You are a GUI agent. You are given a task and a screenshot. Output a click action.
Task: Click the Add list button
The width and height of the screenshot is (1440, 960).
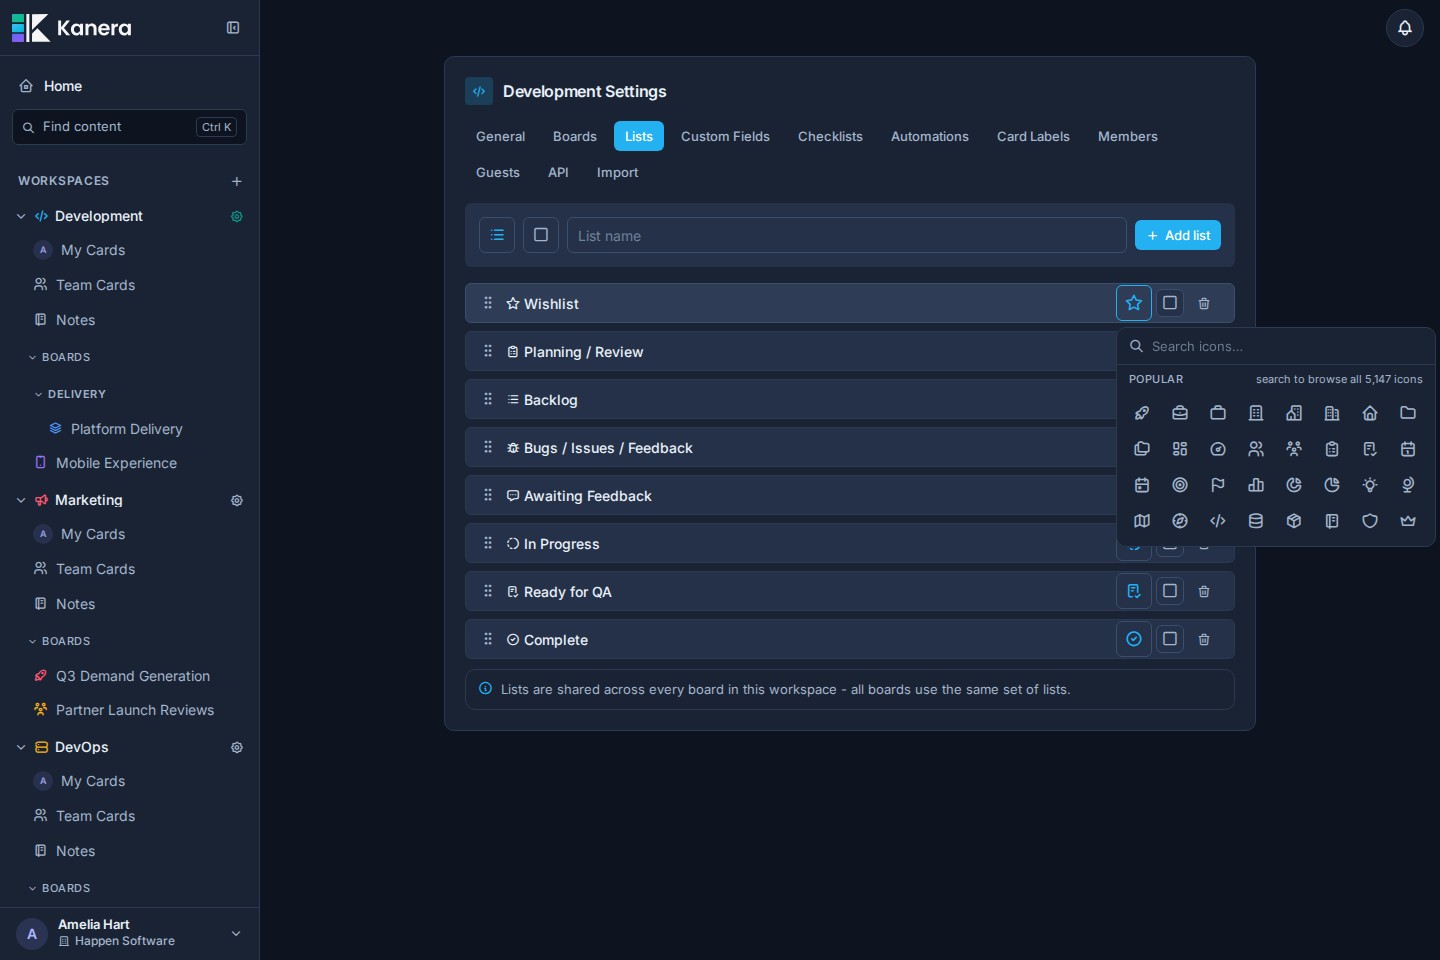1178,235
